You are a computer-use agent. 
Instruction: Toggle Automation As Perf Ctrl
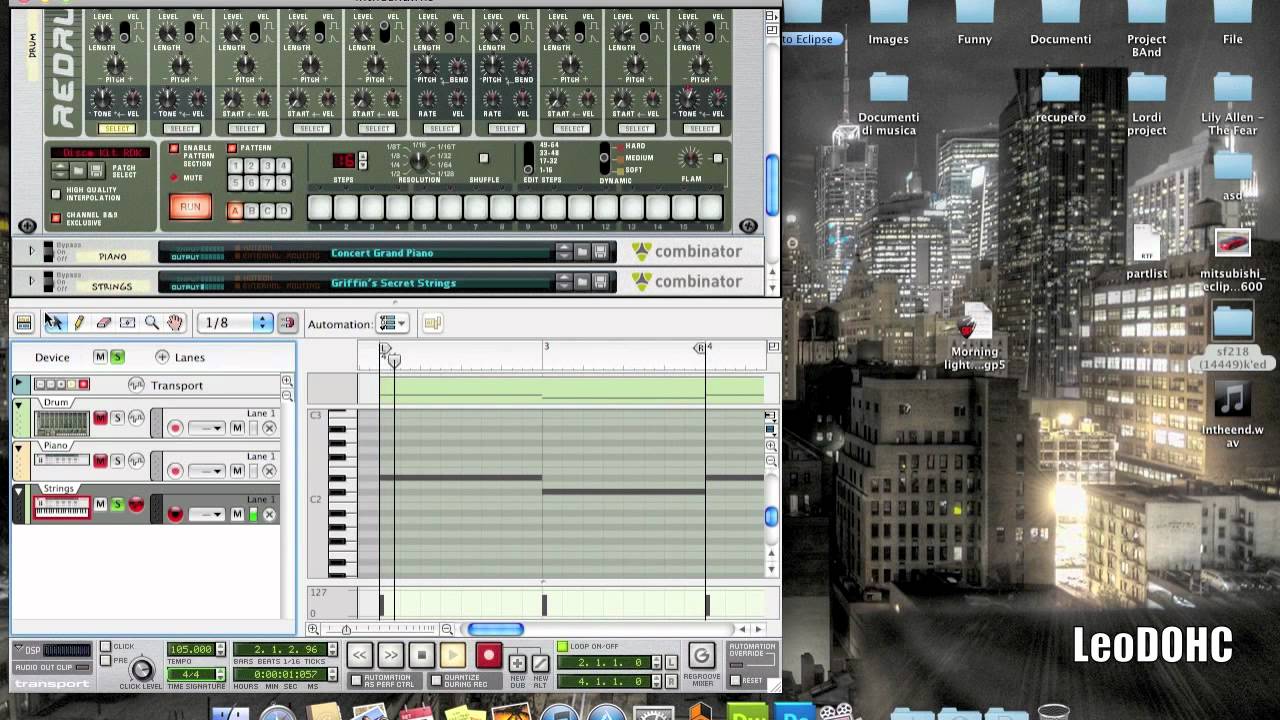356,681
